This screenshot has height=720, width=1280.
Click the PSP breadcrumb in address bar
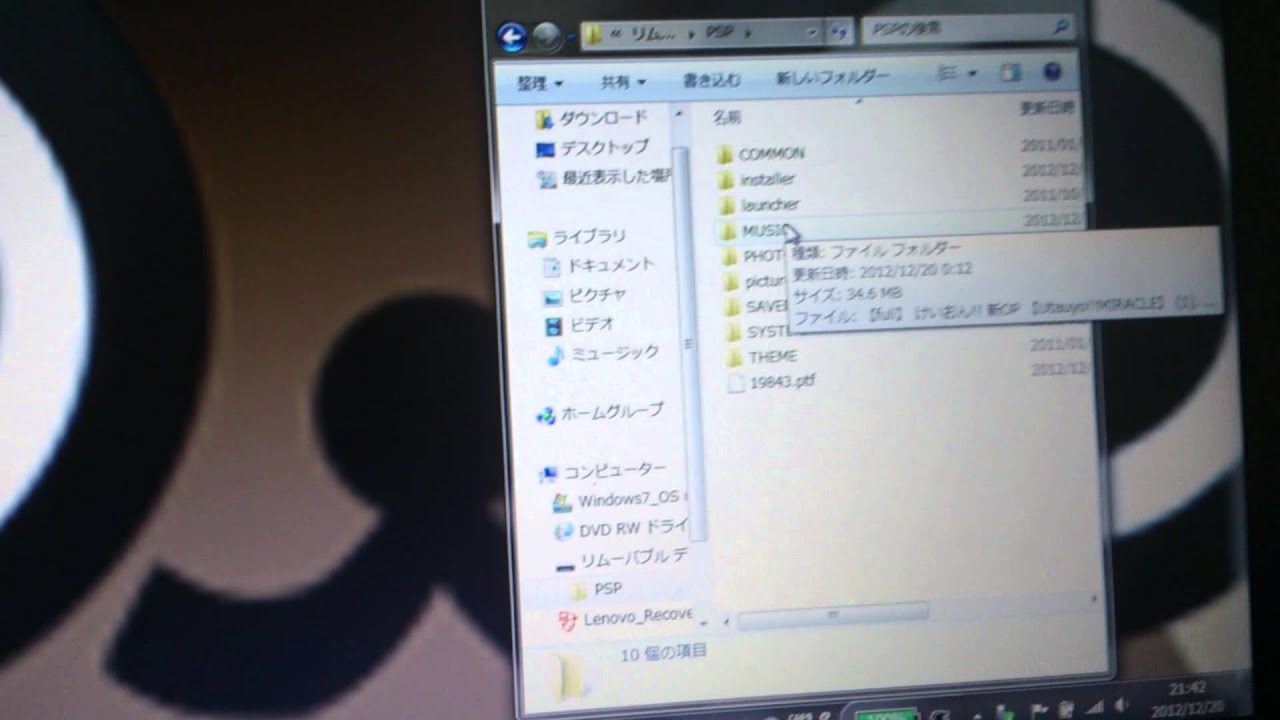(x=718, y=33)
